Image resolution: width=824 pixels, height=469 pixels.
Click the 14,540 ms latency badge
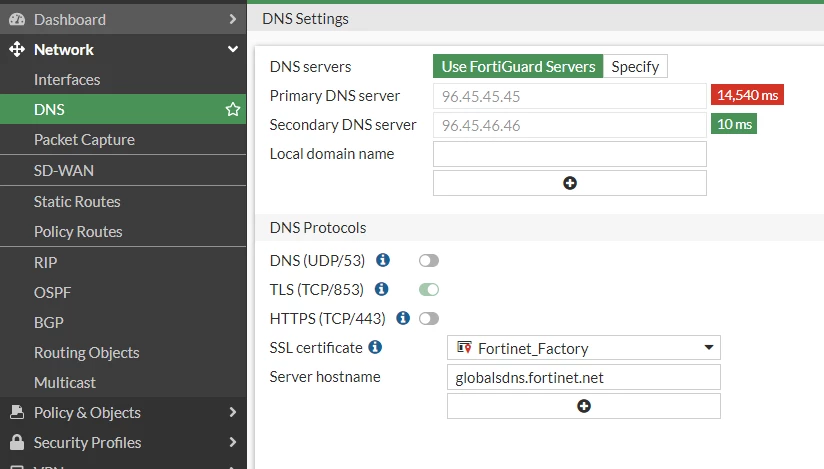click(x=747, y=95)
